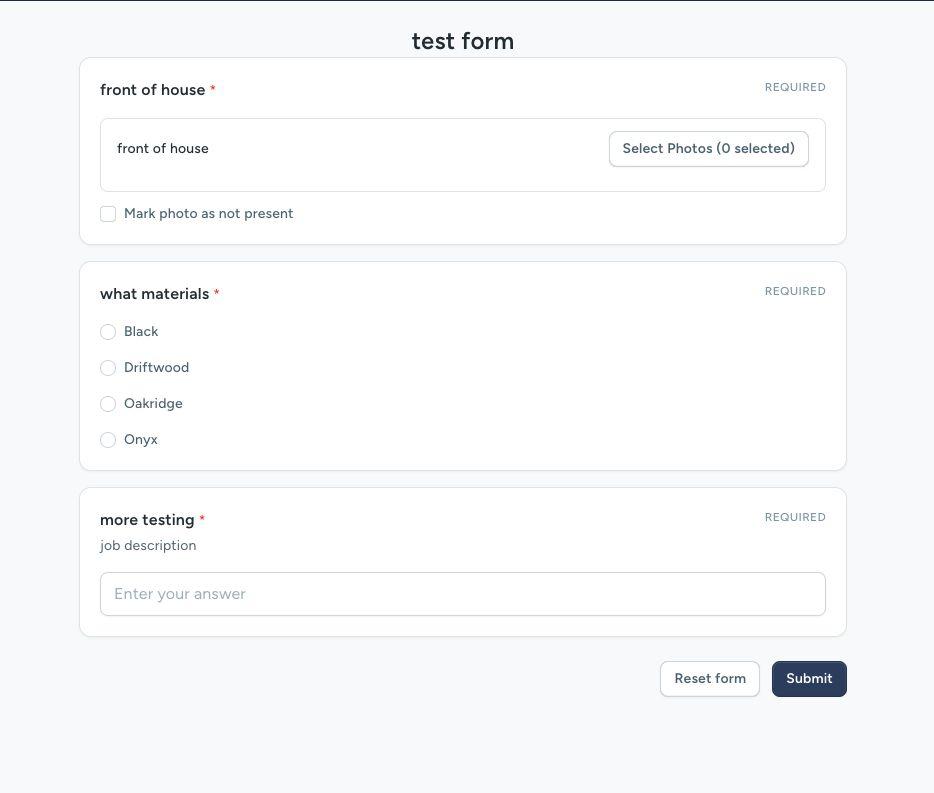Select the Black material radio option
This screenshot has height=793, width=934.
coord(108,332)
